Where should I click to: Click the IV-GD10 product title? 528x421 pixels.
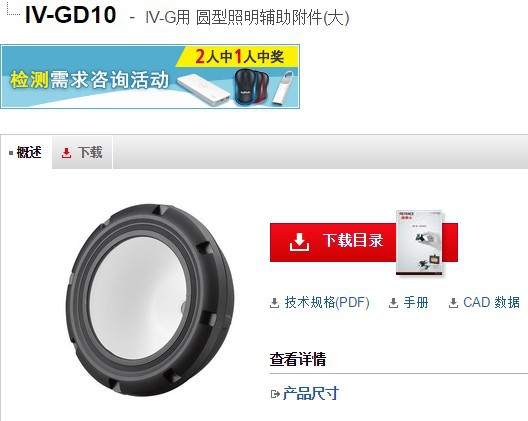(71, 15)
